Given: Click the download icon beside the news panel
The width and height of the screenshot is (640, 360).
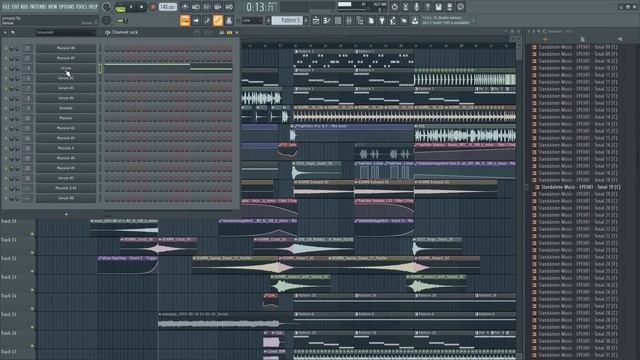Looking at the screenshot, I should tap(415, 20).
